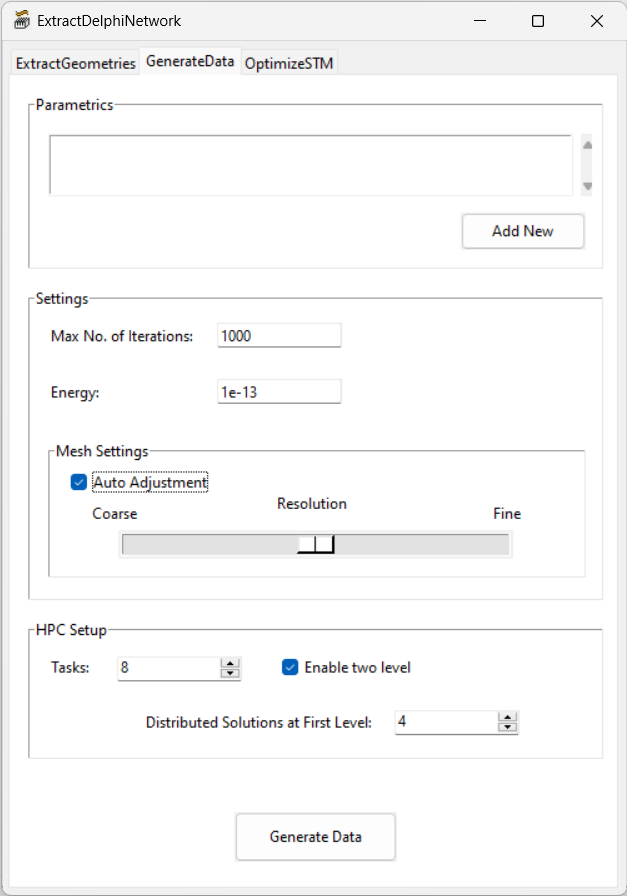Image resolution: width=627 pixels, height=896 pixels.
Task: Select the GenerateData tab
Action: 190,61
